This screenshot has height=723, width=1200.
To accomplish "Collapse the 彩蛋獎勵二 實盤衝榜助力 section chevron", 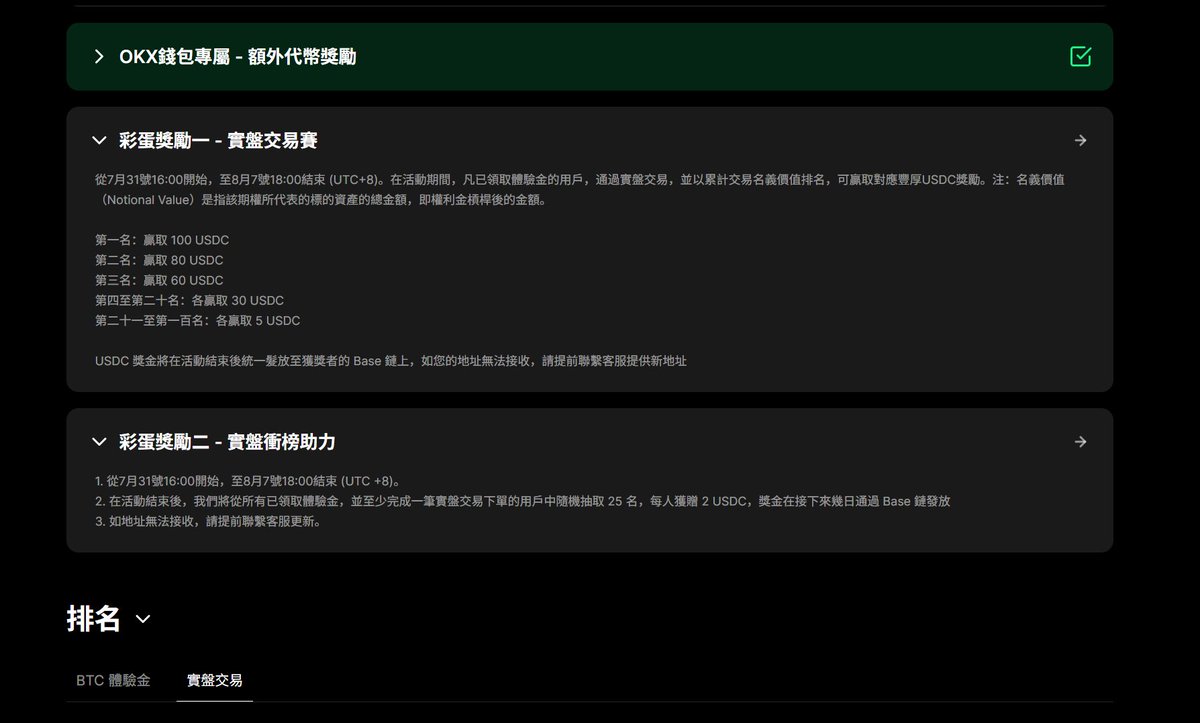I will click(x=98, y=442).
